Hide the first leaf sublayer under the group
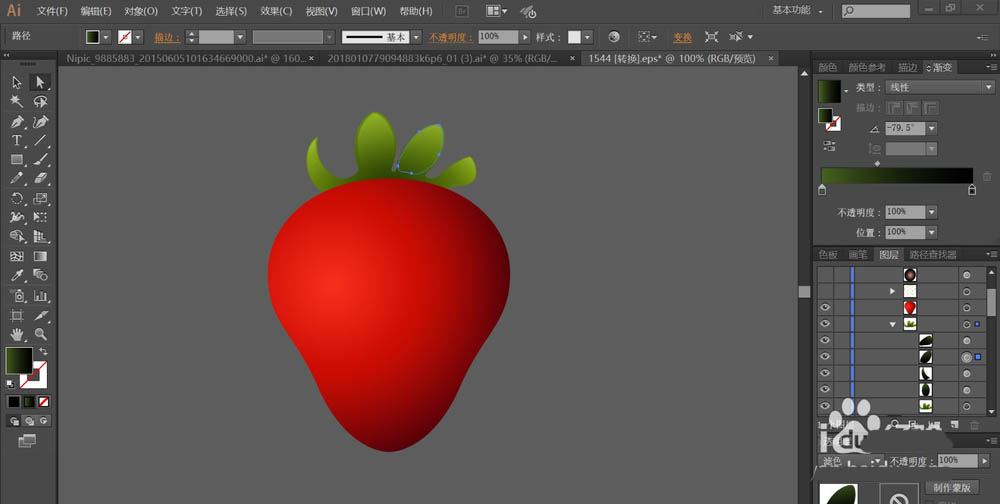The width and height of the screenshot is (1000, 504). click(x=825, y=341)
